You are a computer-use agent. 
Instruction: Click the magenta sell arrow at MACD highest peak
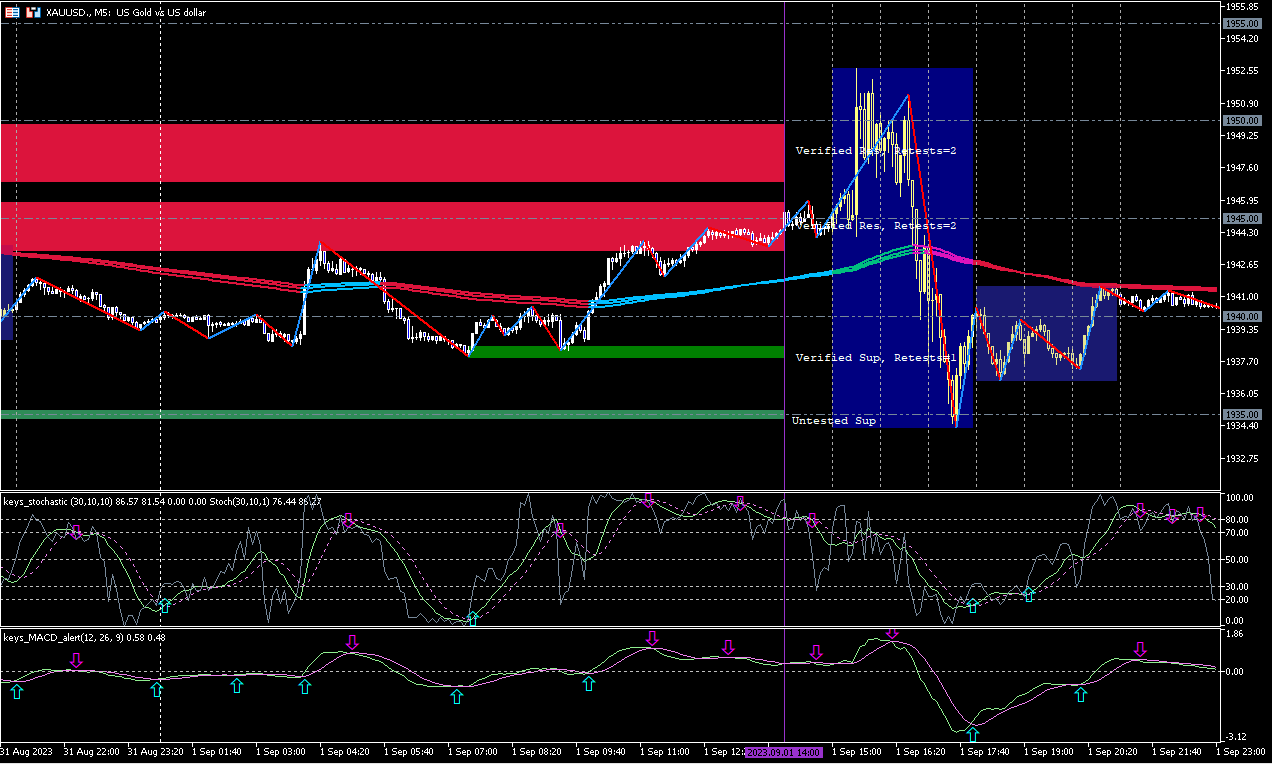[x=892, y=632]
